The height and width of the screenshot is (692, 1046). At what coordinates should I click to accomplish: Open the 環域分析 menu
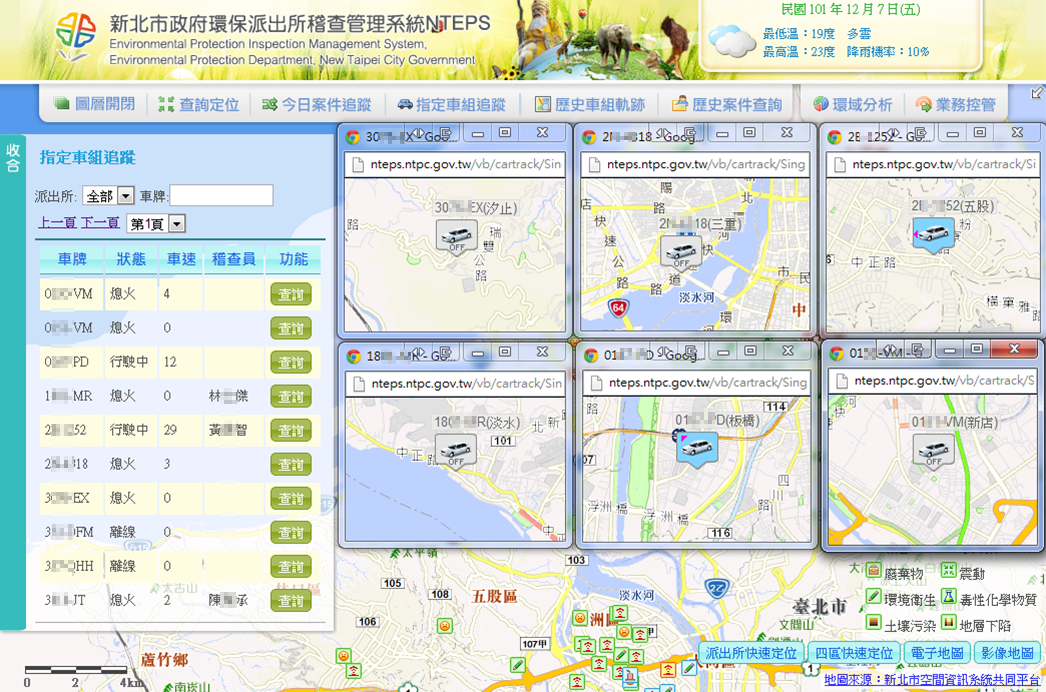[x=853, y=105]
